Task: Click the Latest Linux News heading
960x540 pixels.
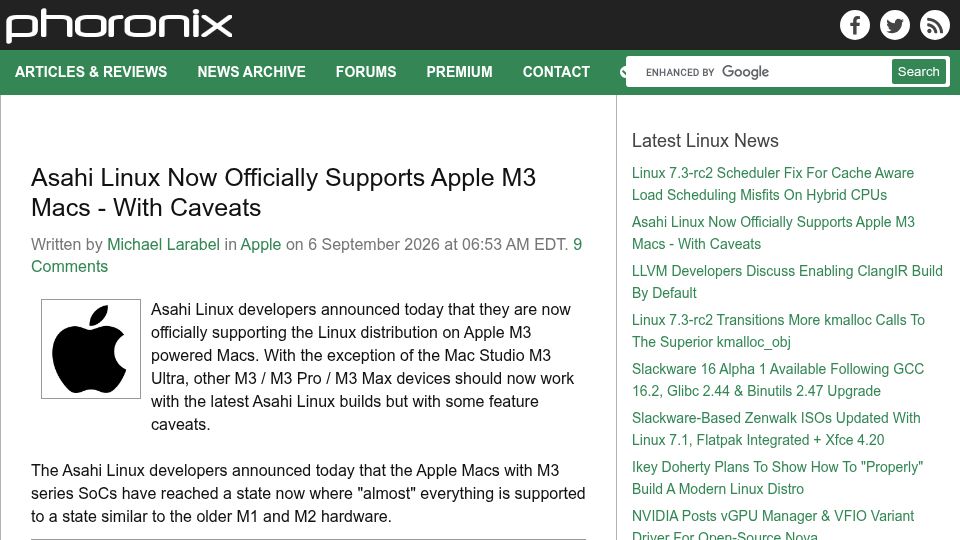Action: [x=705, y=140]
